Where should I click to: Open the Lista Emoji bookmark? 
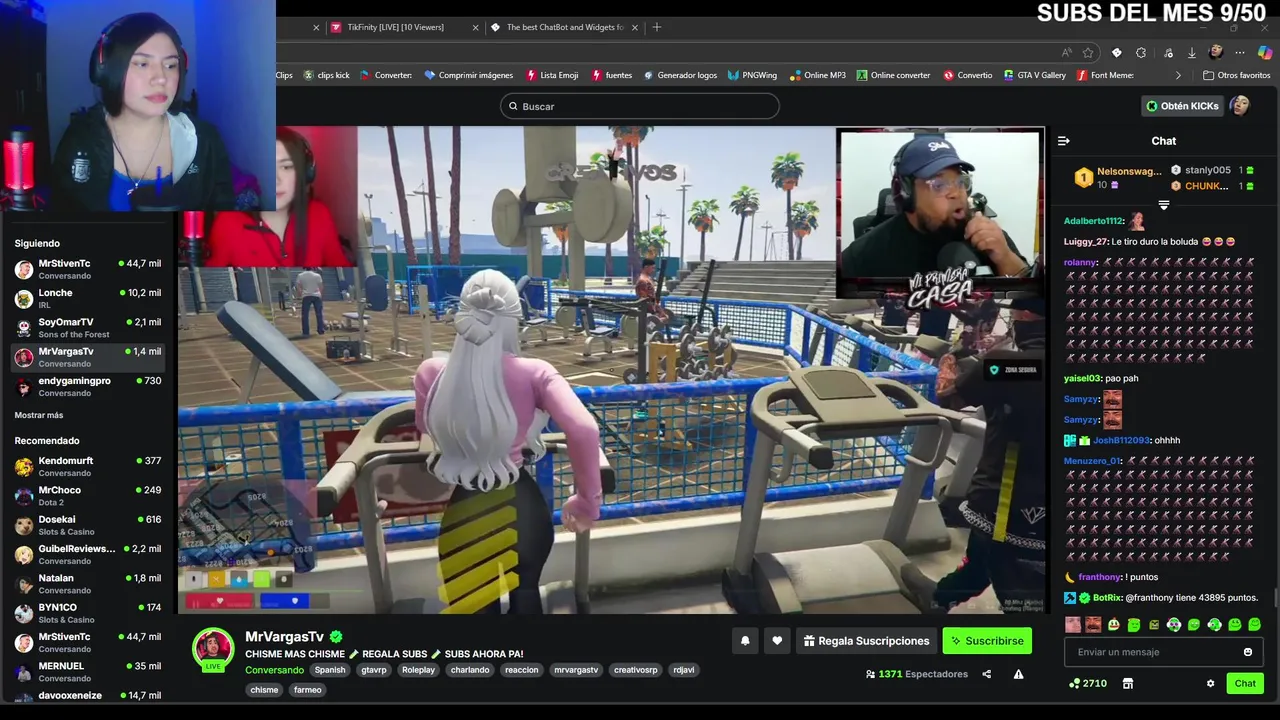click(551, 75)
